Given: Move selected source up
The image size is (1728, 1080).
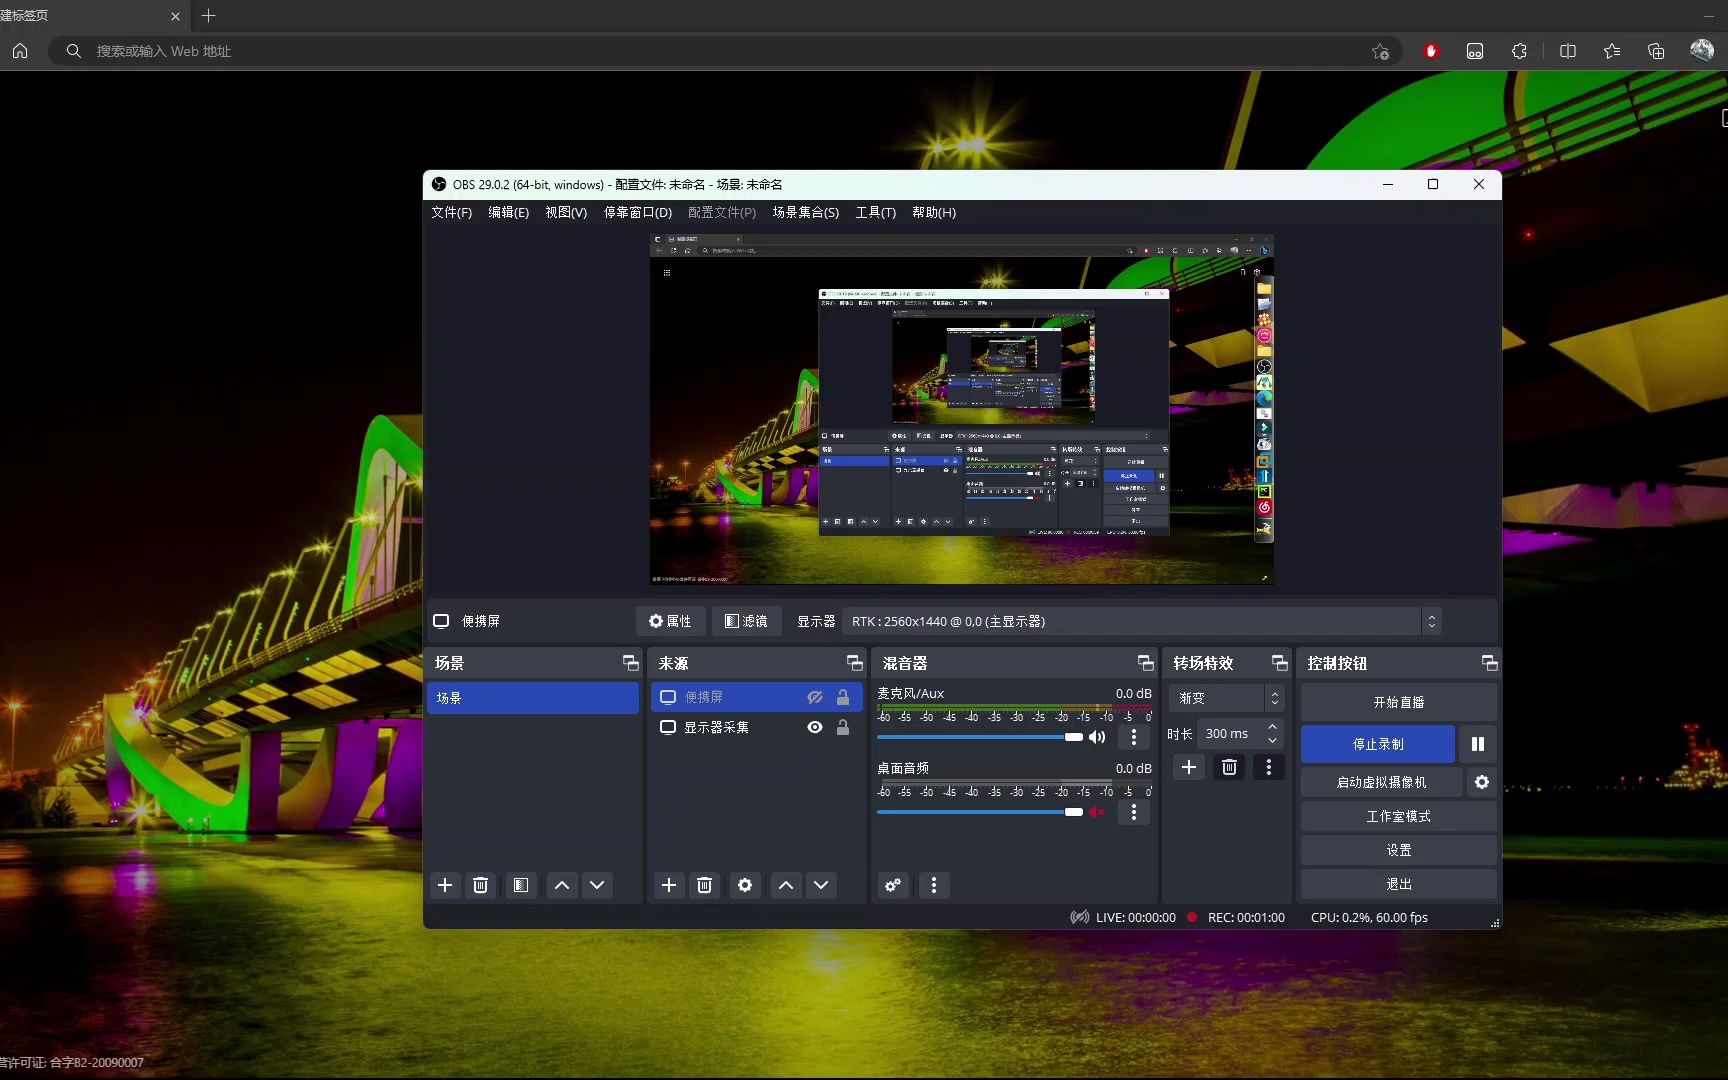Looking at the screenshot, I should click(x=786, y=885).
